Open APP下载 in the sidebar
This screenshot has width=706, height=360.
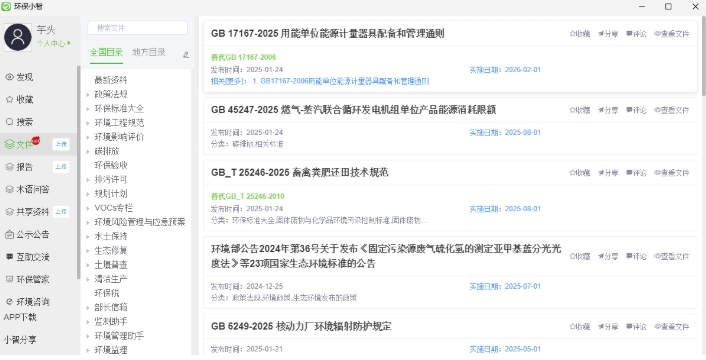(20, 317)
